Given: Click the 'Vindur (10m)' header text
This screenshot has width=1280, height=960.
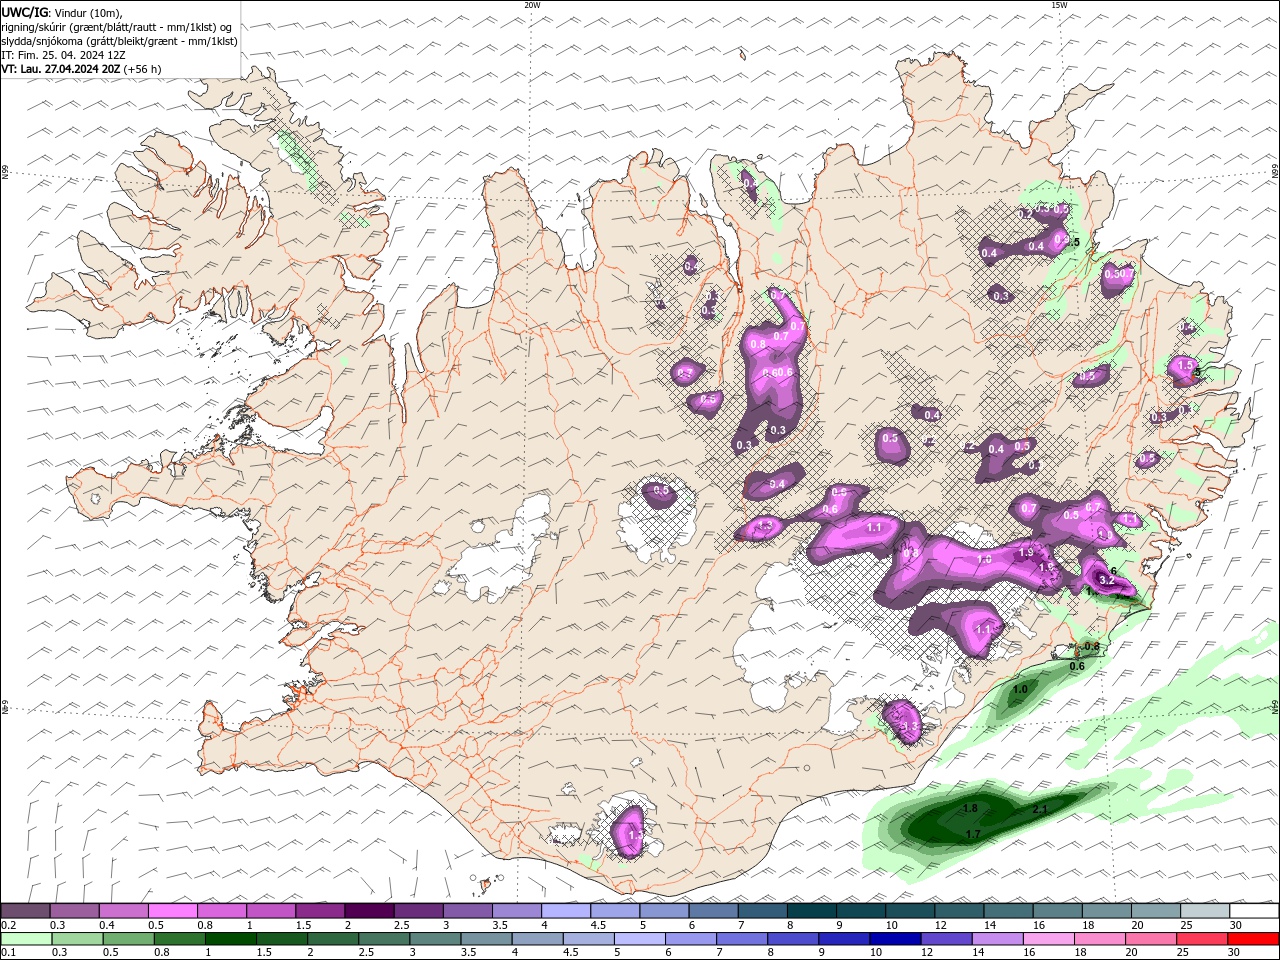Looking at the screenshot, I should [88, 12].
